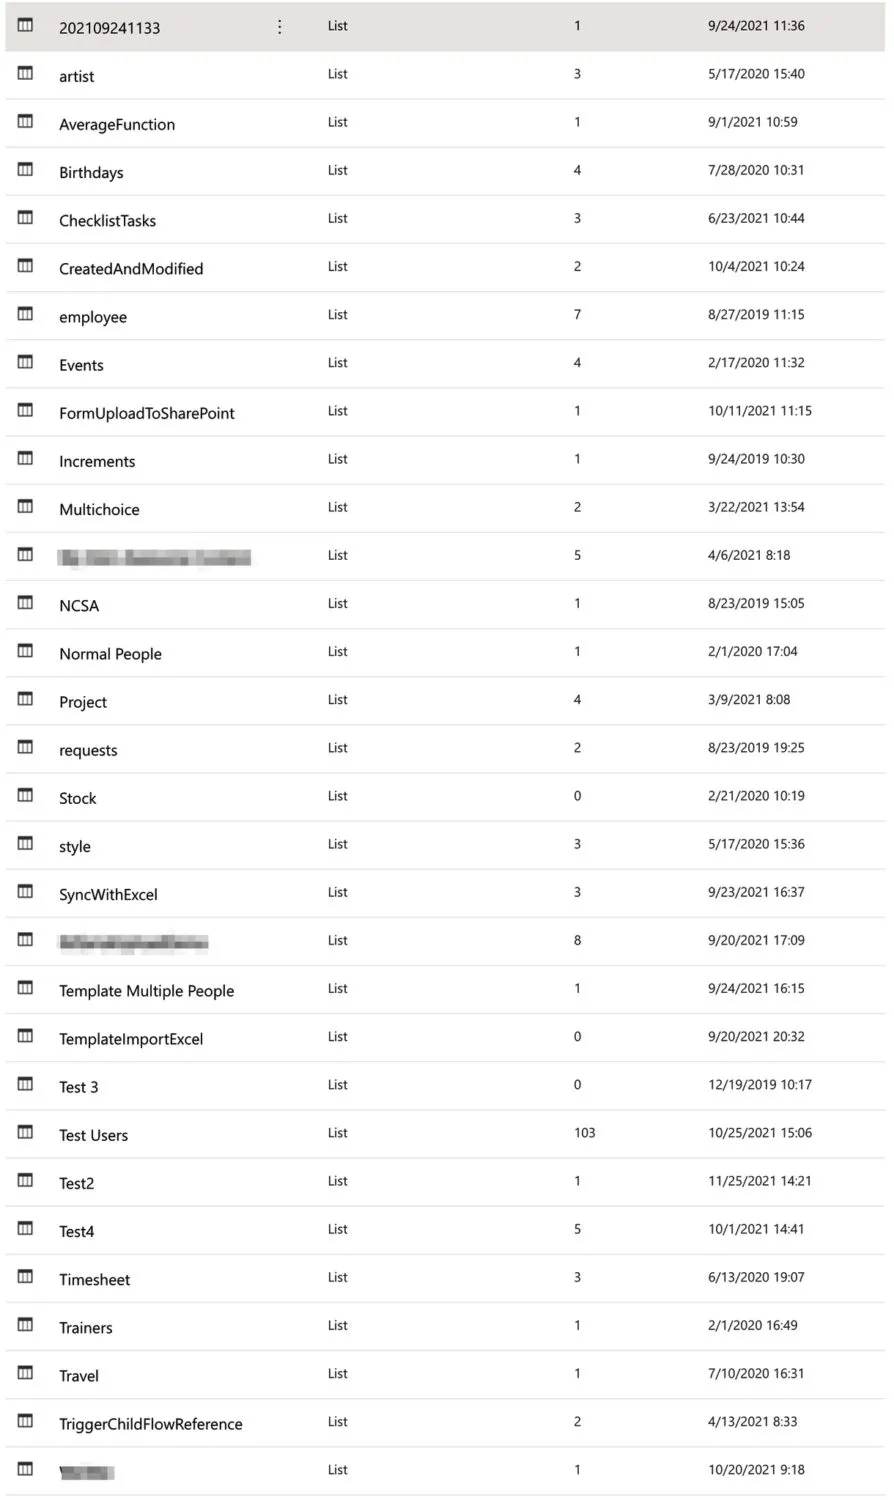Open the FormUploadToSharePoint list
Image resolution: width=894 pixels, height=1500 pixels.
(x=147, y=414)
